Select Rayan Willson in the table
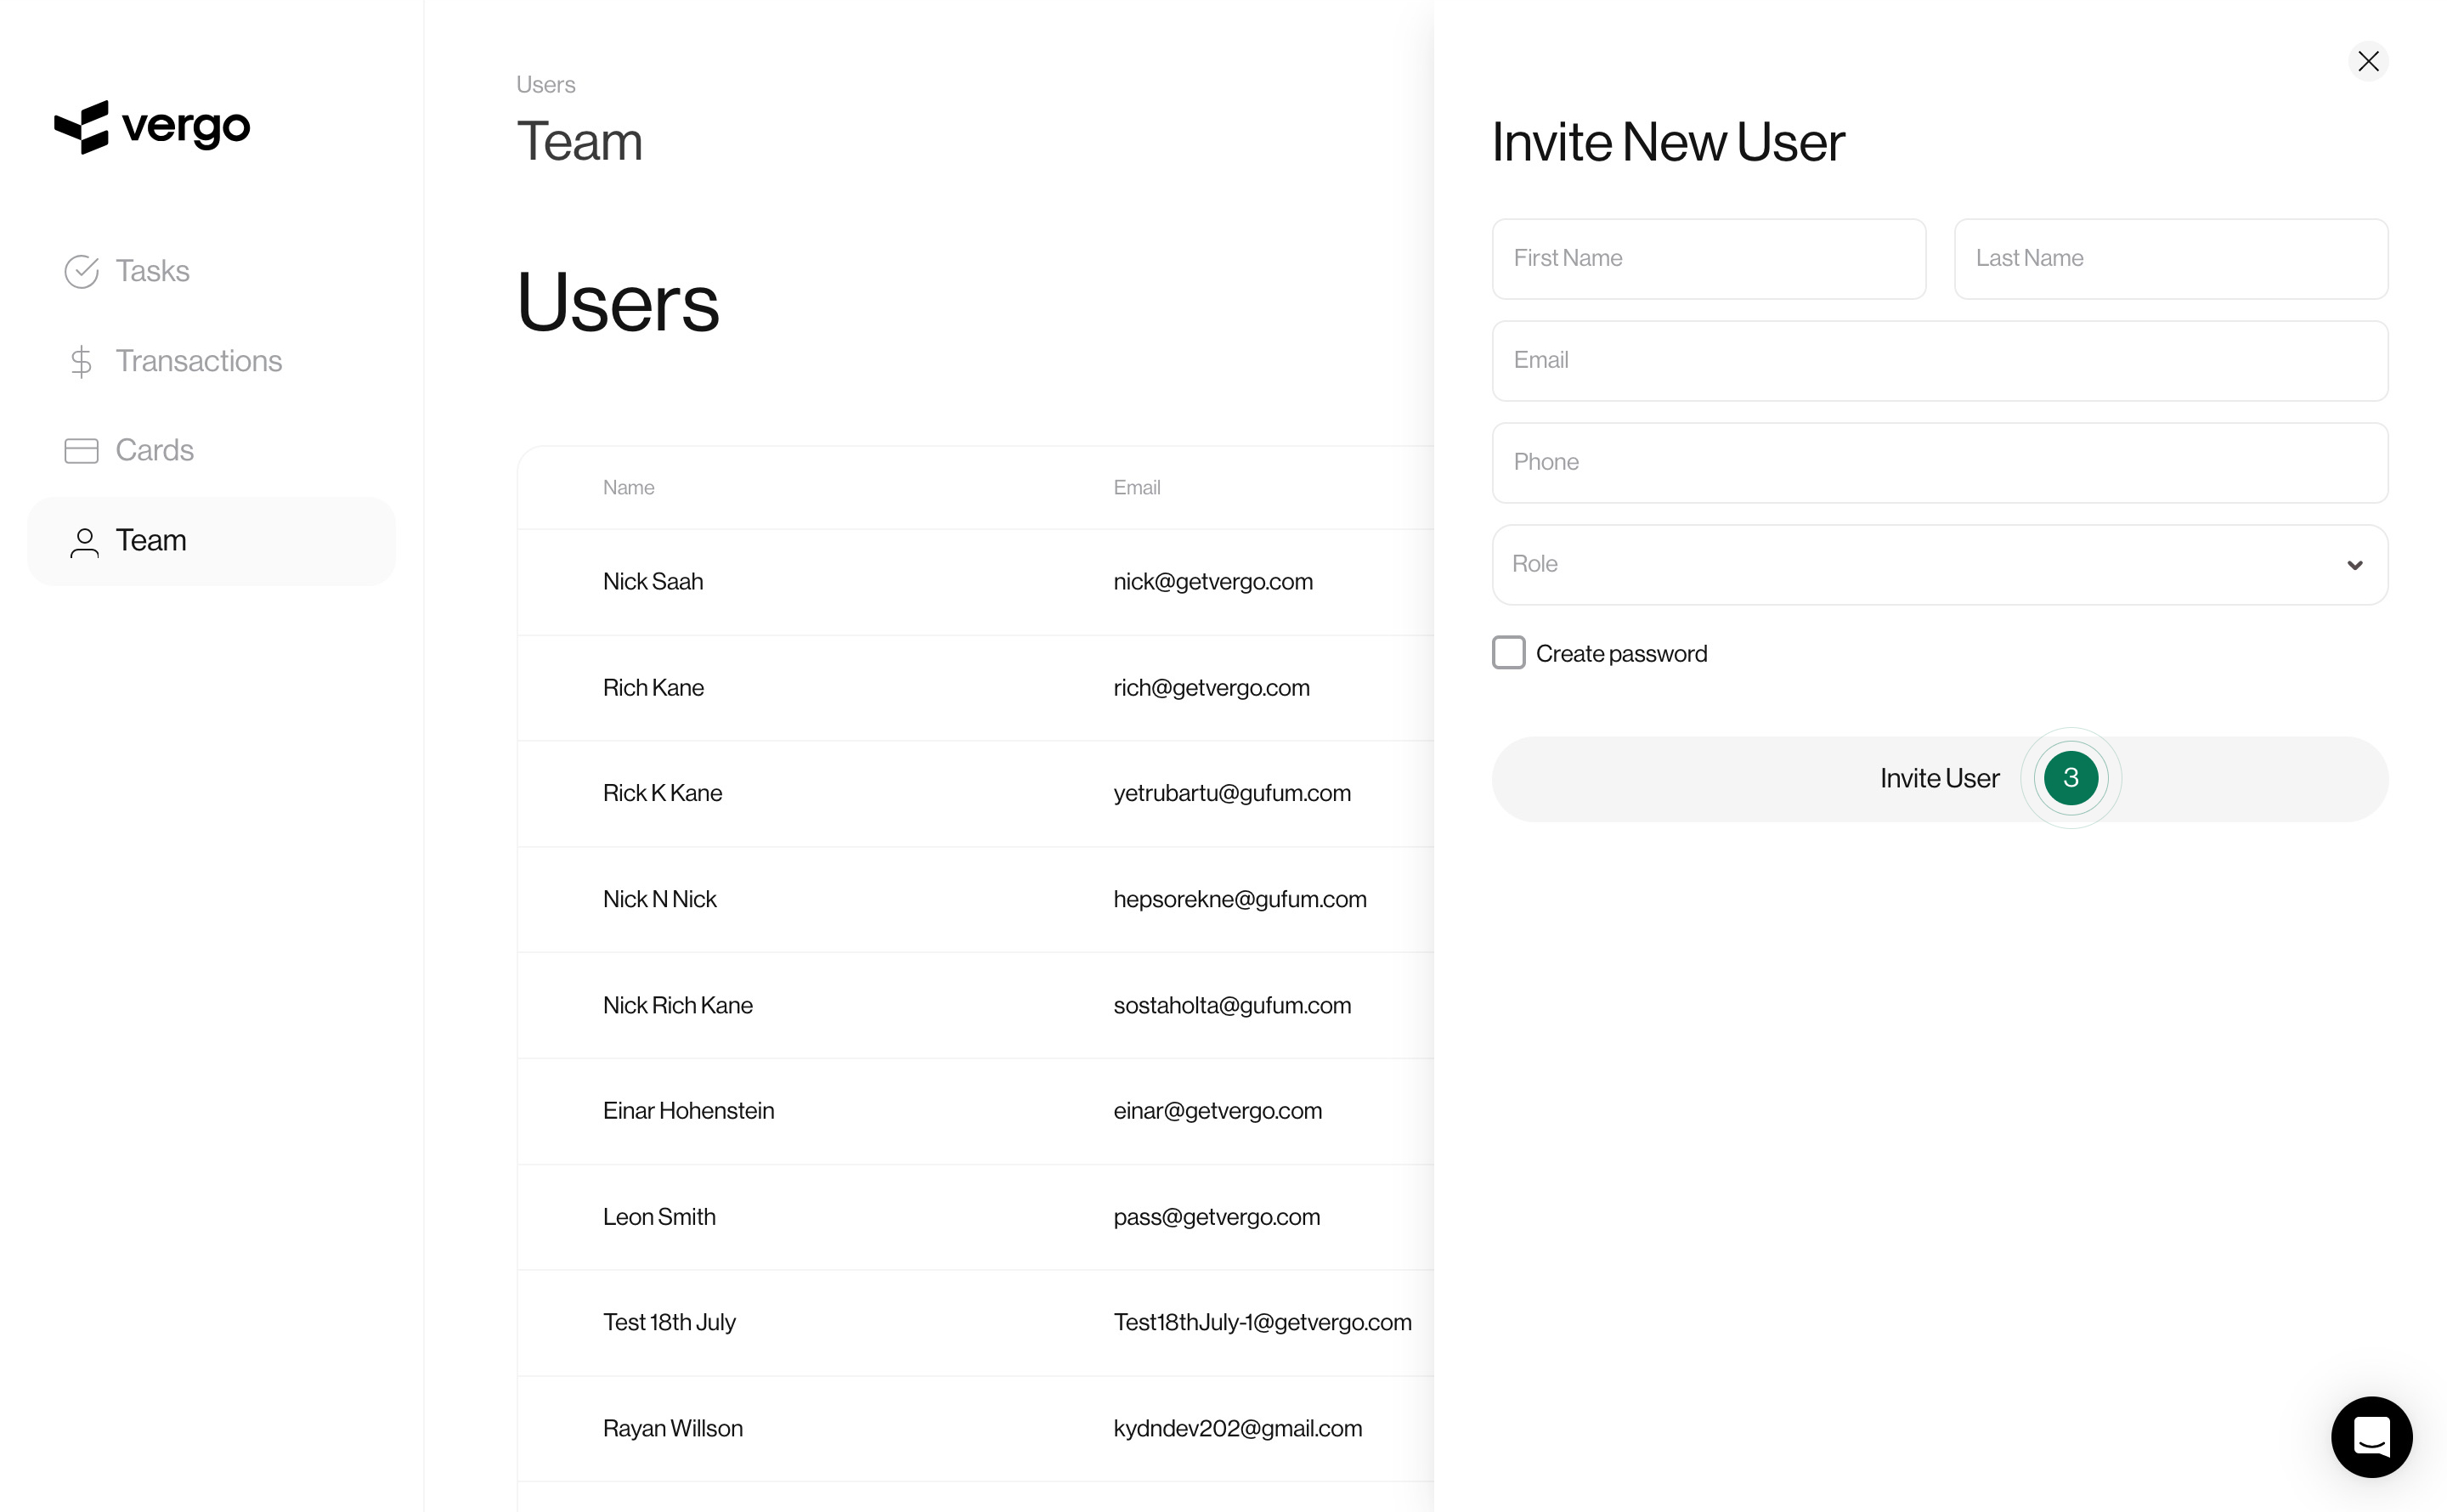 pyautogui.click(x=672, y=1428)
